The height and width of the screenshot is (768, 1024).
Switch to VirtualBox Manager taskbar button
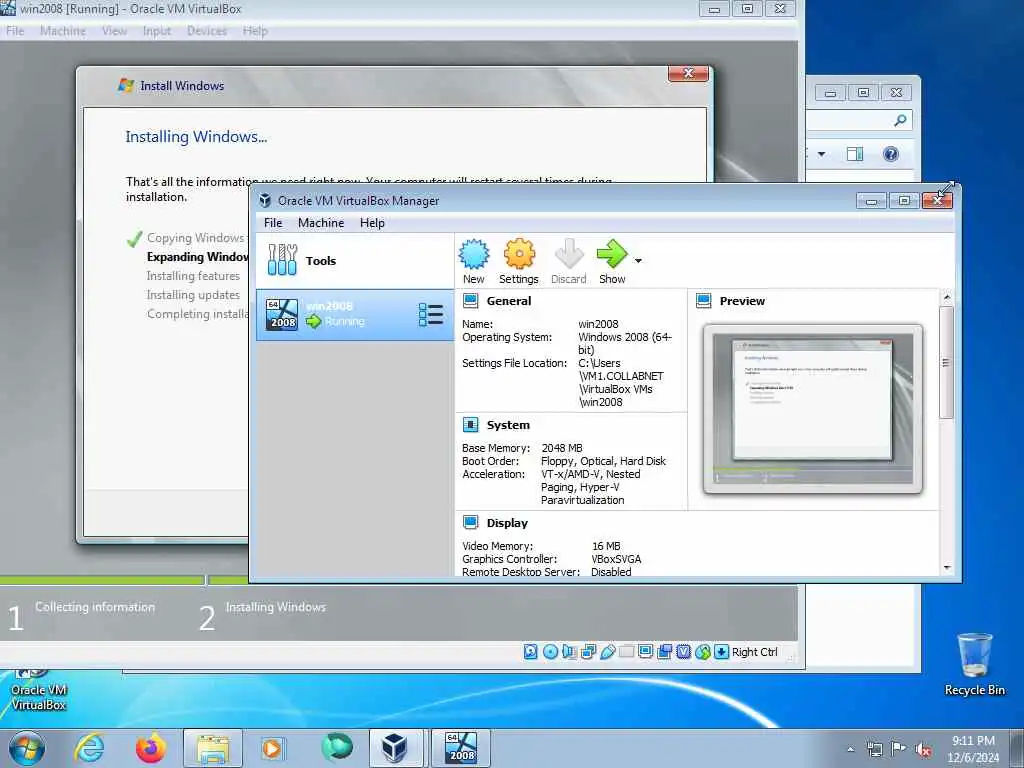(396, 748)
